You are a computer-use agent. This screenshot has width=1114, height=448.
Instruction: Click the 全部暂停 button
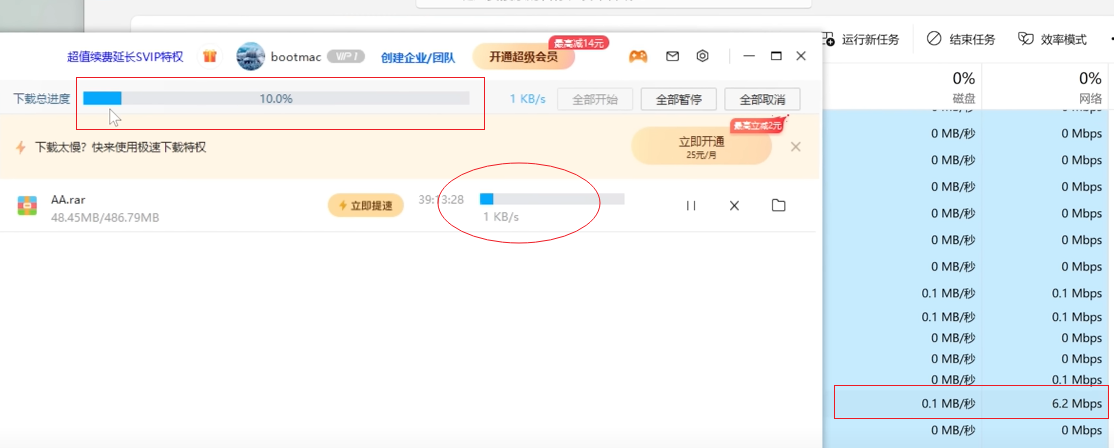(x=678, y=99)
